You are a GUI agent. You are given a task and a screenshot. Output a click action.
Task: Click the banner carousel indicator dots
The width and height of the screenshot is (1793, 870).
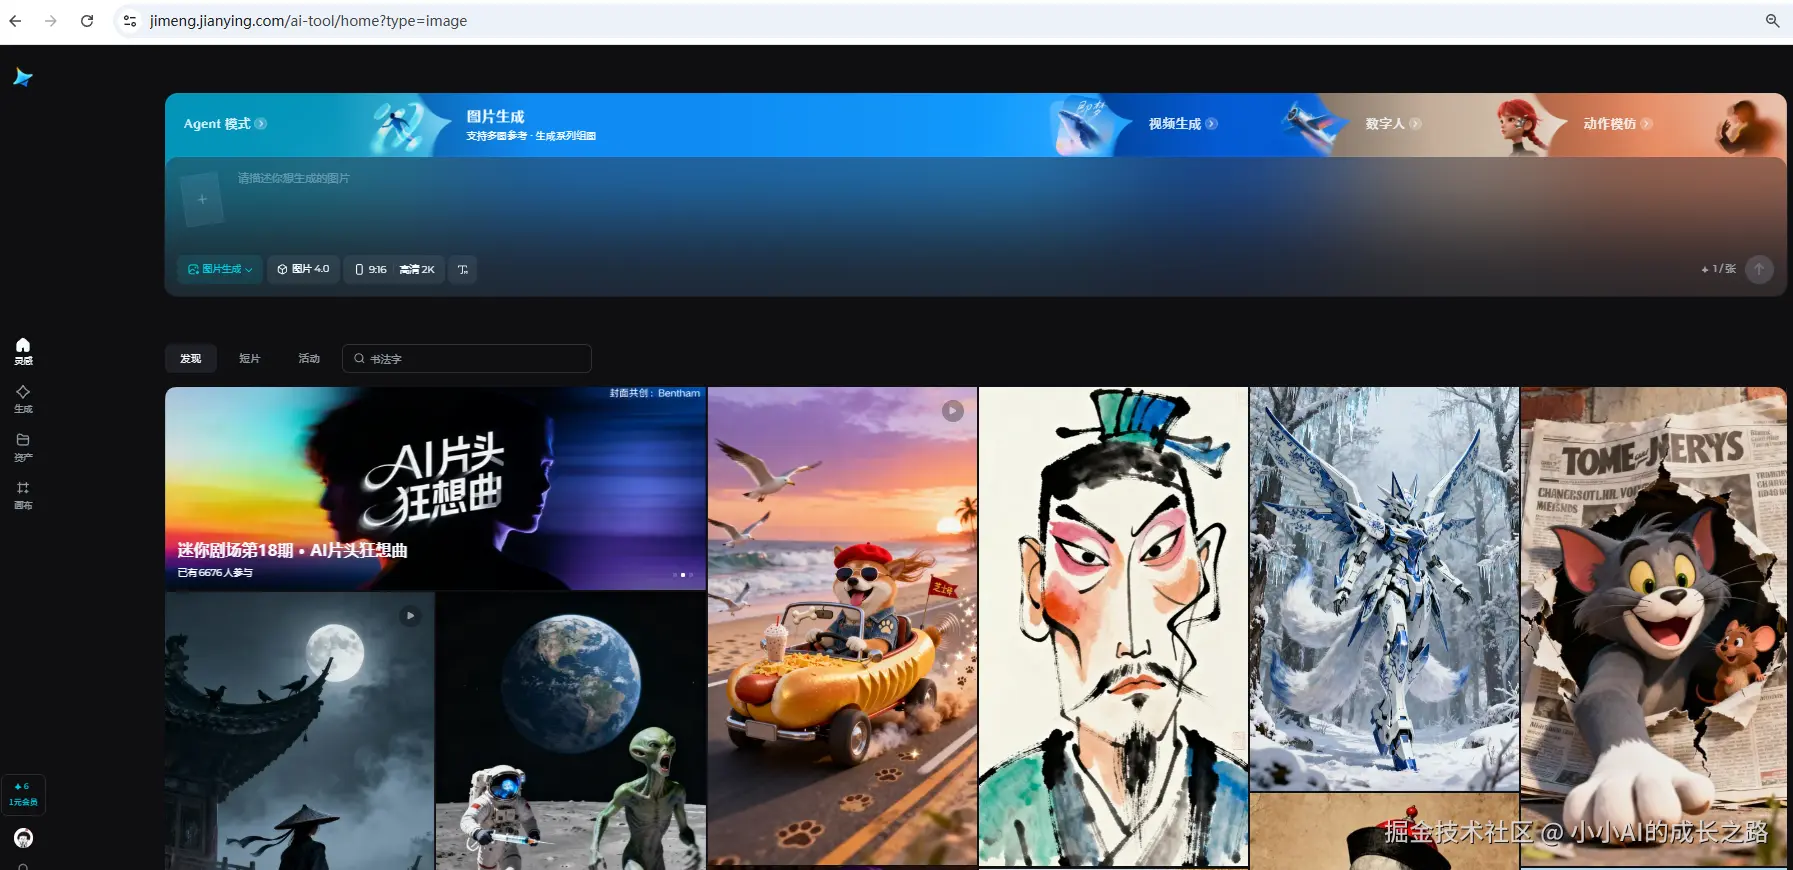coord(683,575)
